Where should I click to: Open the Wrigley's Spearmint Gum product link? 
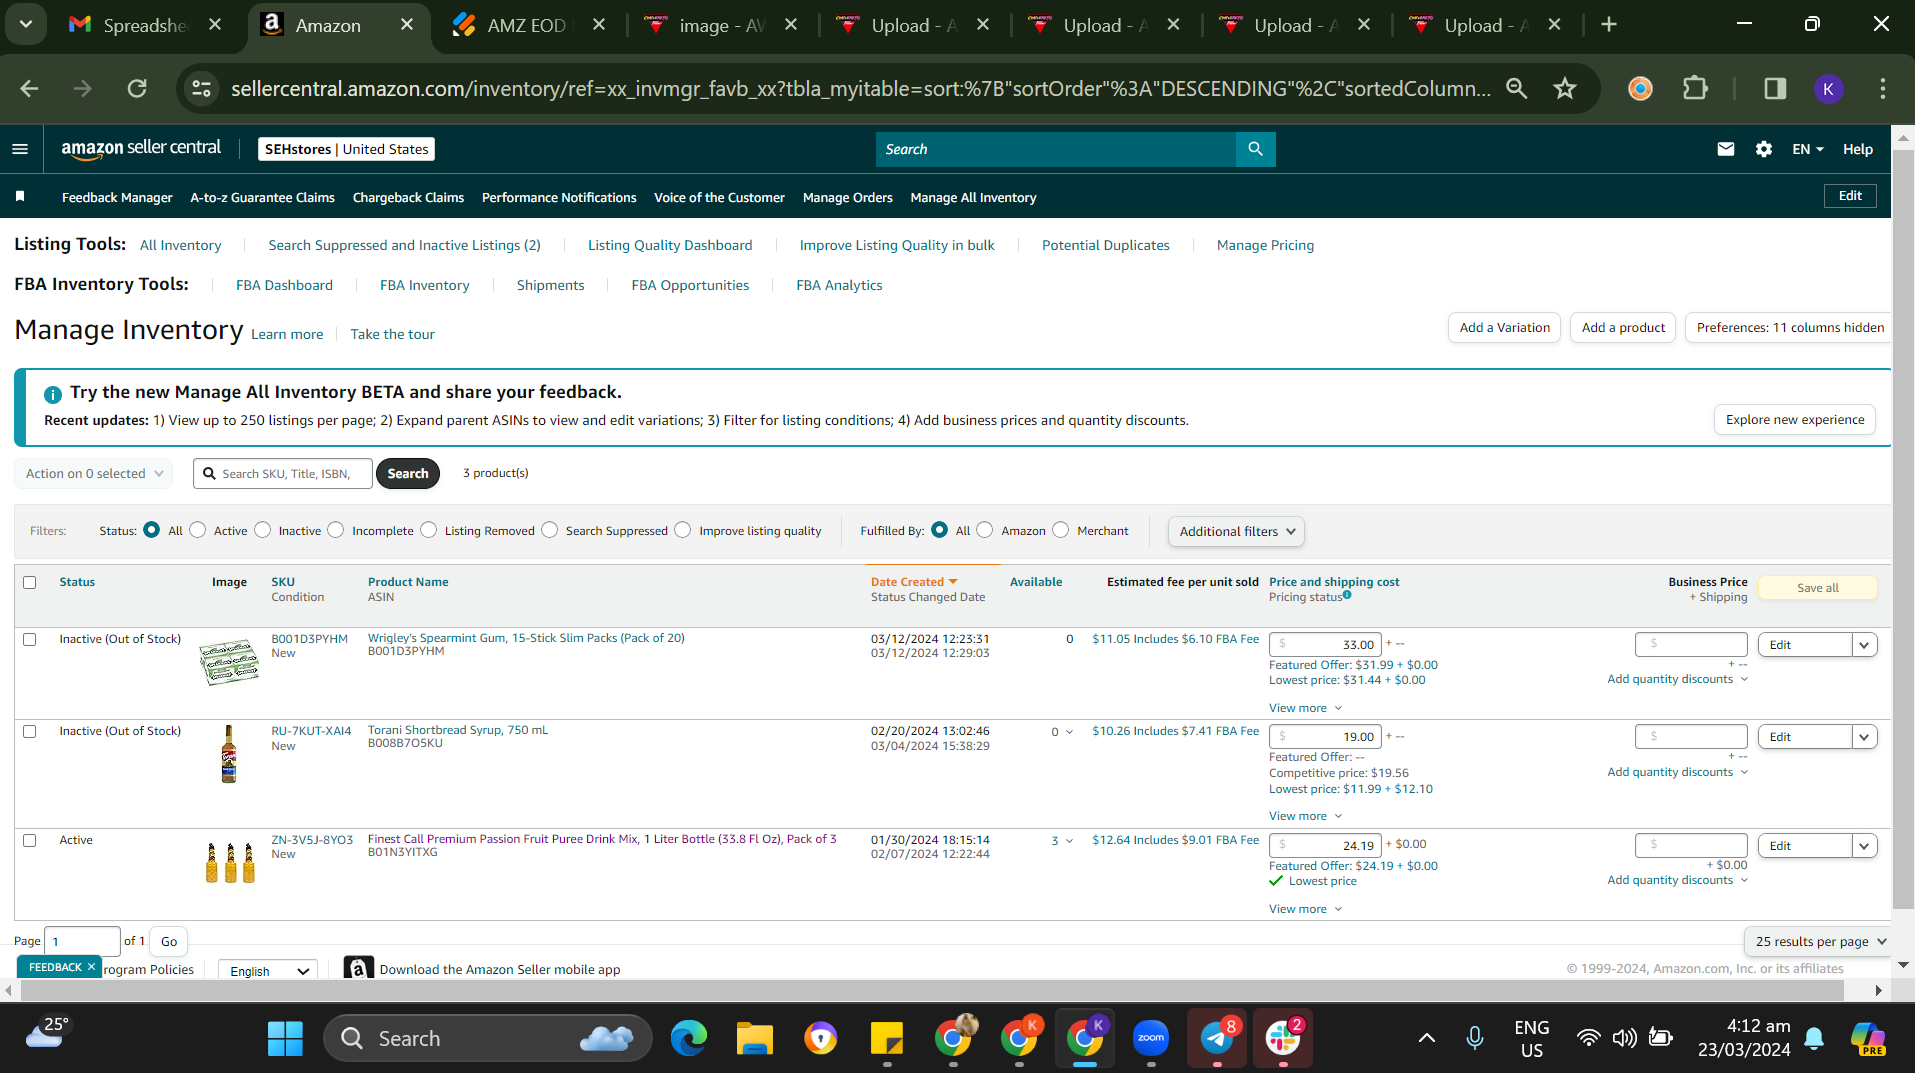526,638
